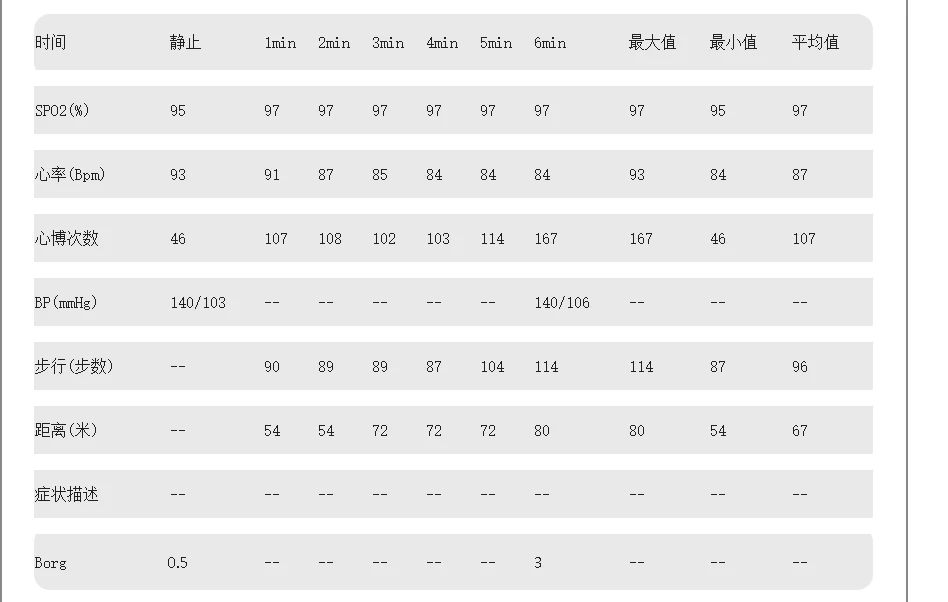Image resolution: width=948 pixels, height=602 pixels.
Task: Click the 步行(步数) row label
Action: click(73, 366)
